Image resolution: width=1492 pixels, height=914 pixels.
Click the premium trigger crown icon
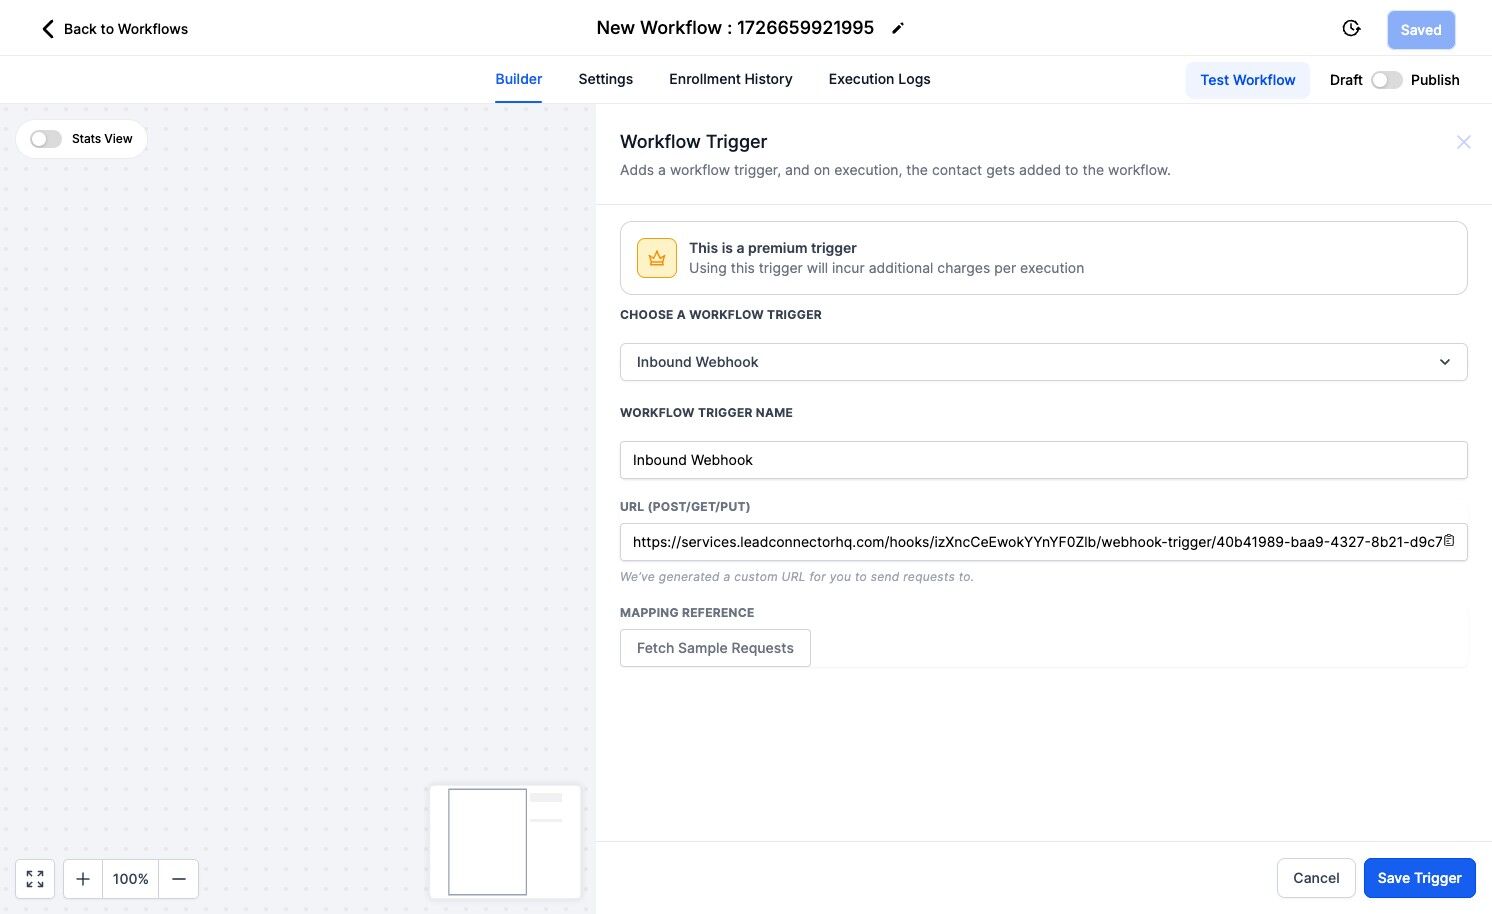[657, 258]
